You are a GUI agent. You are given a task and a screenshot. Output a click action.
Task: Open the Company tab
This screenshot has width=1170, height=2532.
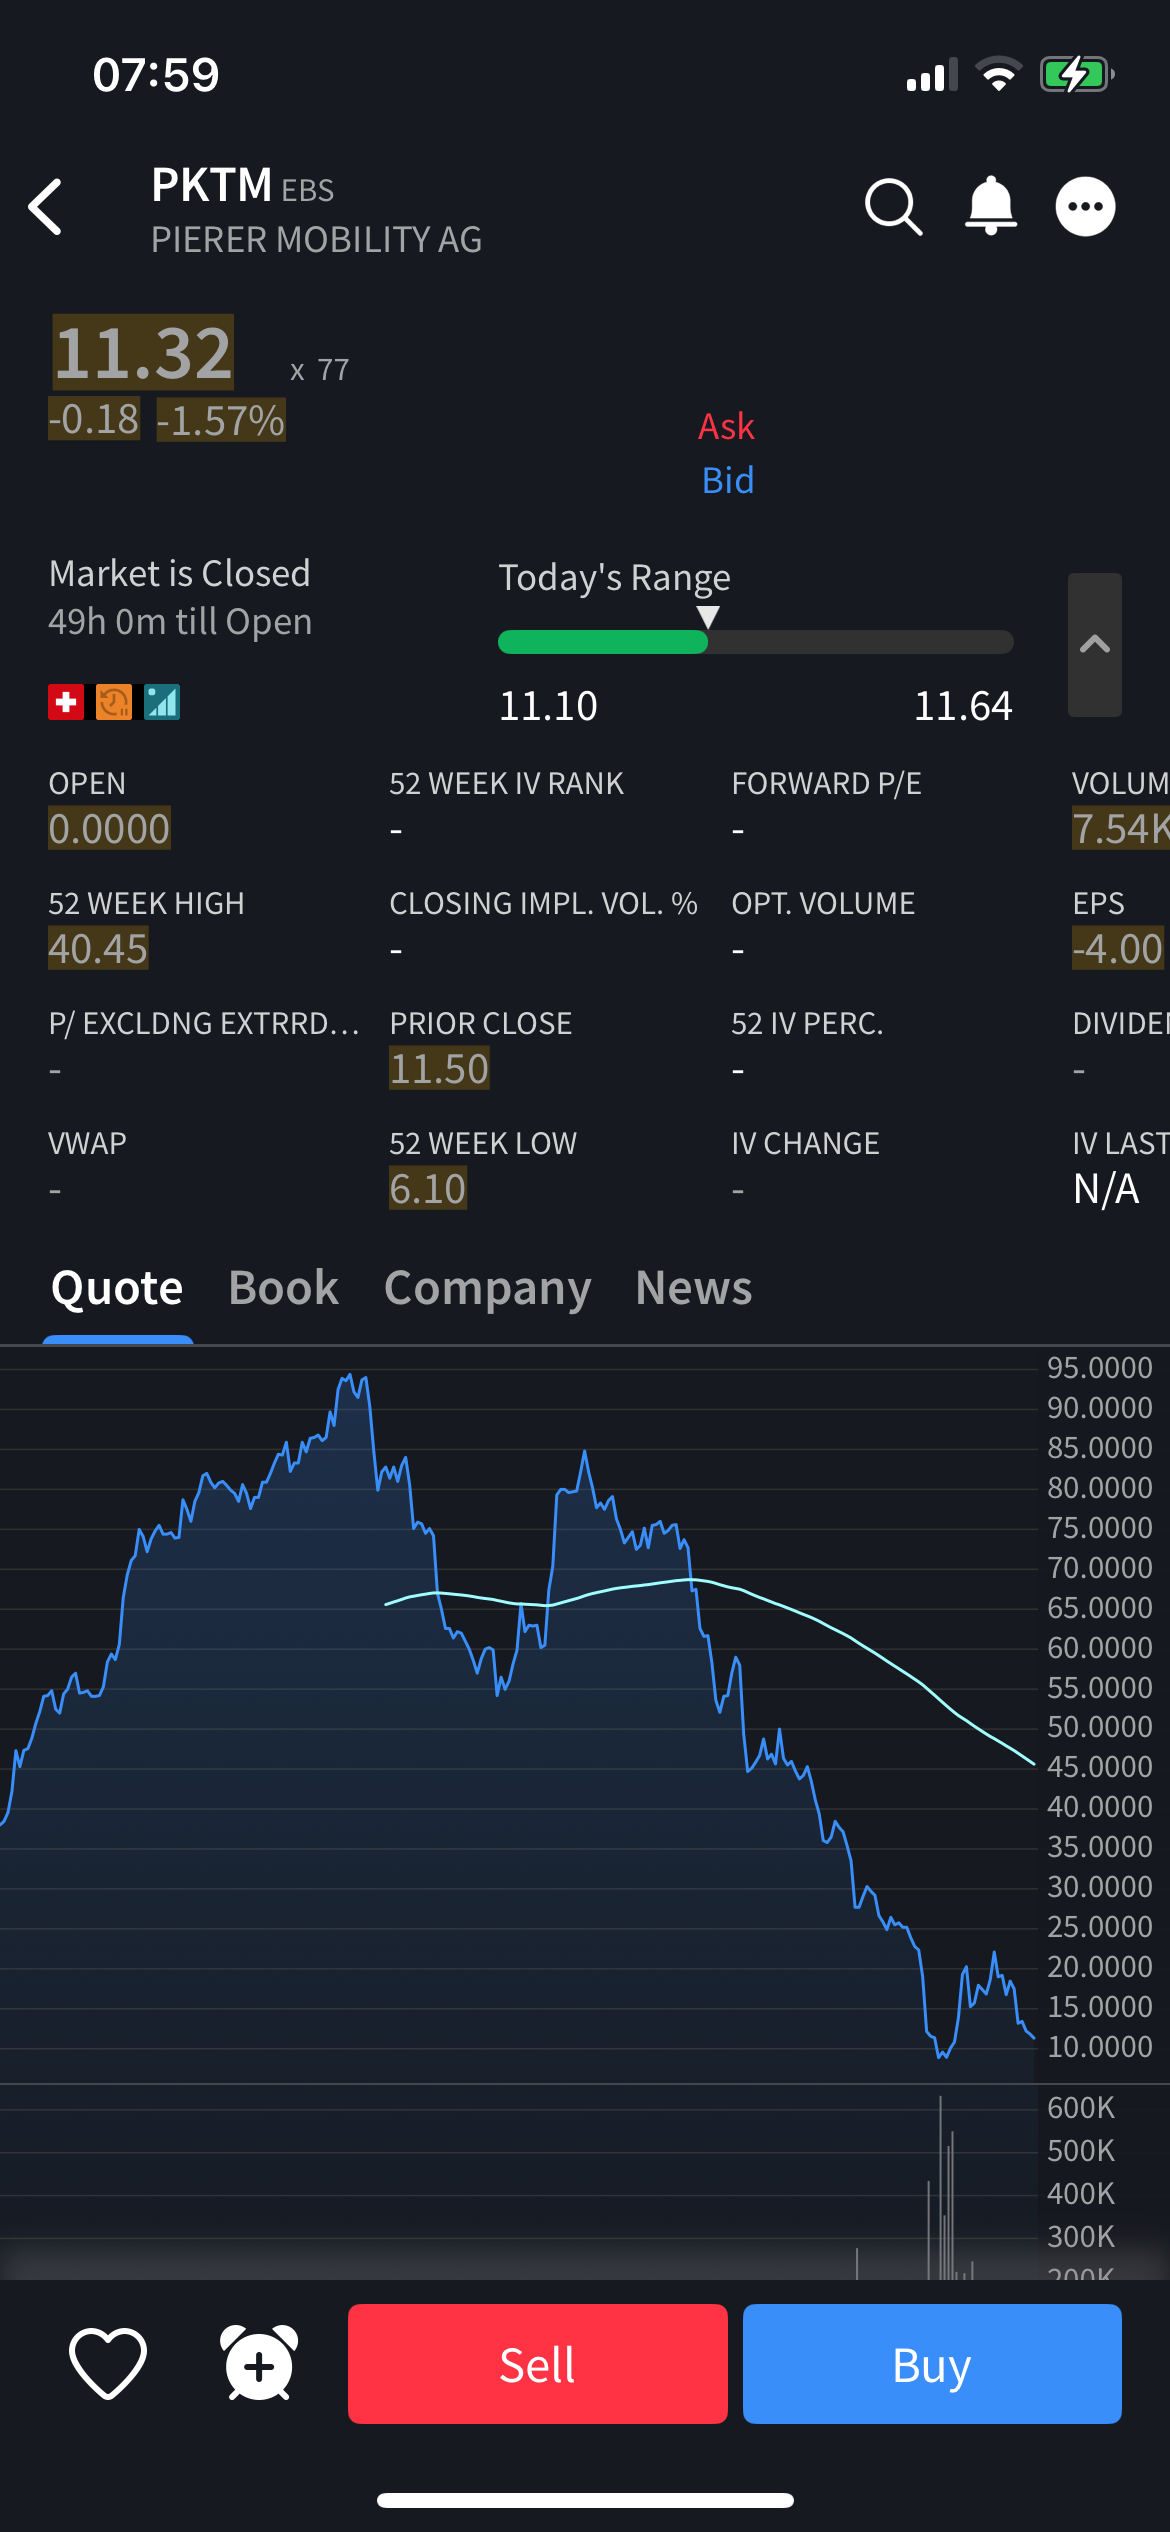pos(487,1289)
